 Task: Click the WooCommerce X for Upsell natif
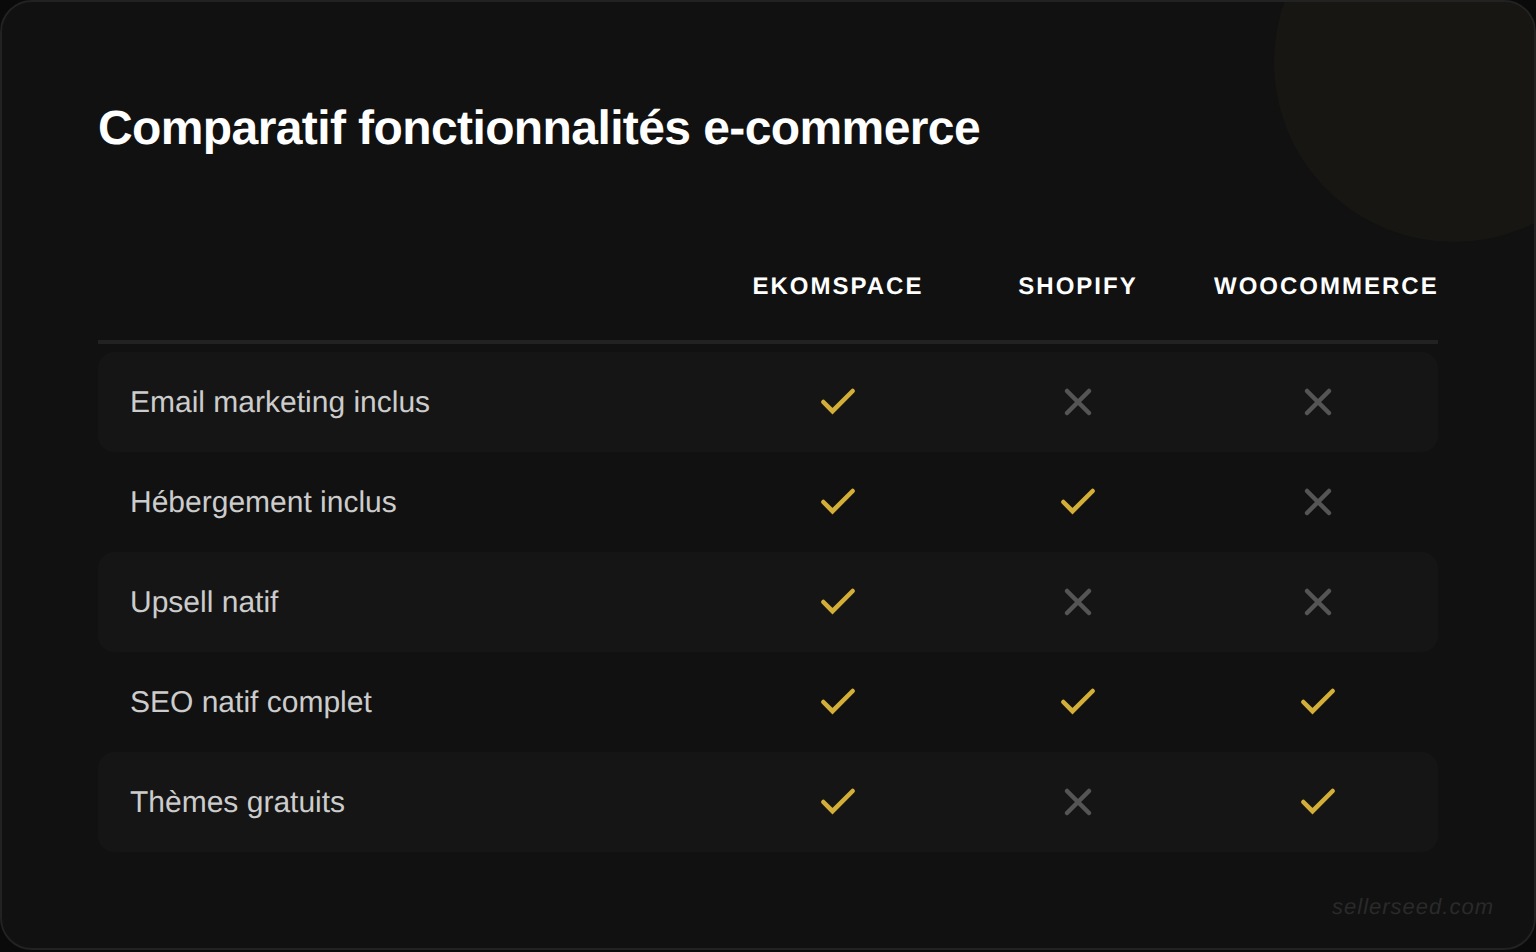[1318, 602]
